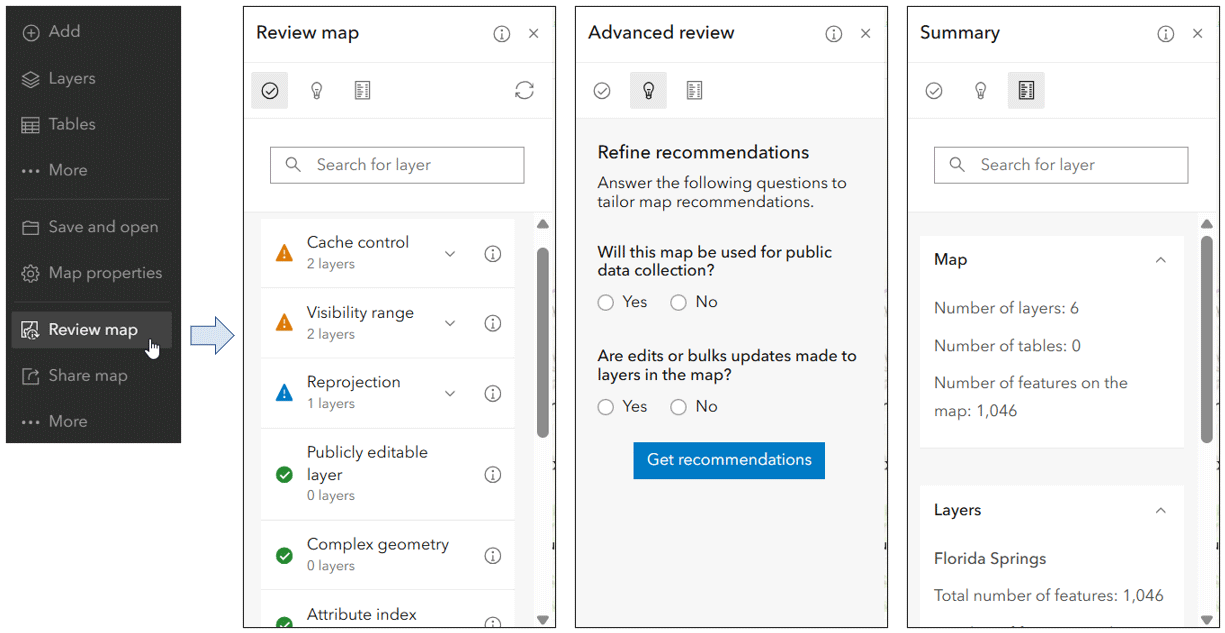
Task: Click search field in Summary panel
Action: (x=1061, y=165)
